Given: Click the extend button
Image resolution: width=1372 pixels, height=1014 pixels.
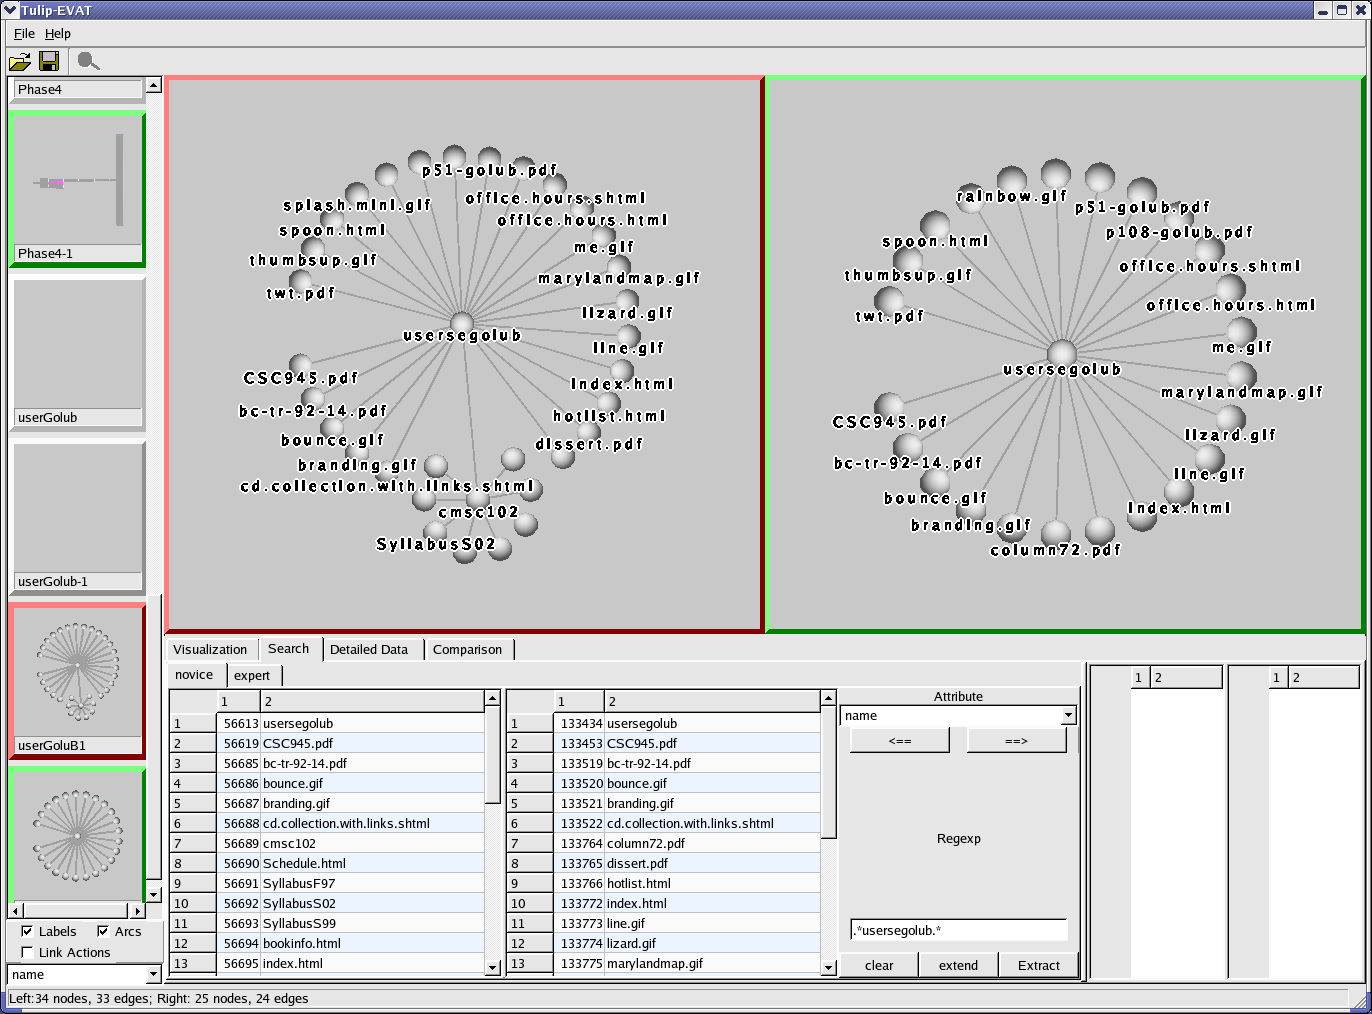Looking at the screenshot, I should click(x=958, y=965).
